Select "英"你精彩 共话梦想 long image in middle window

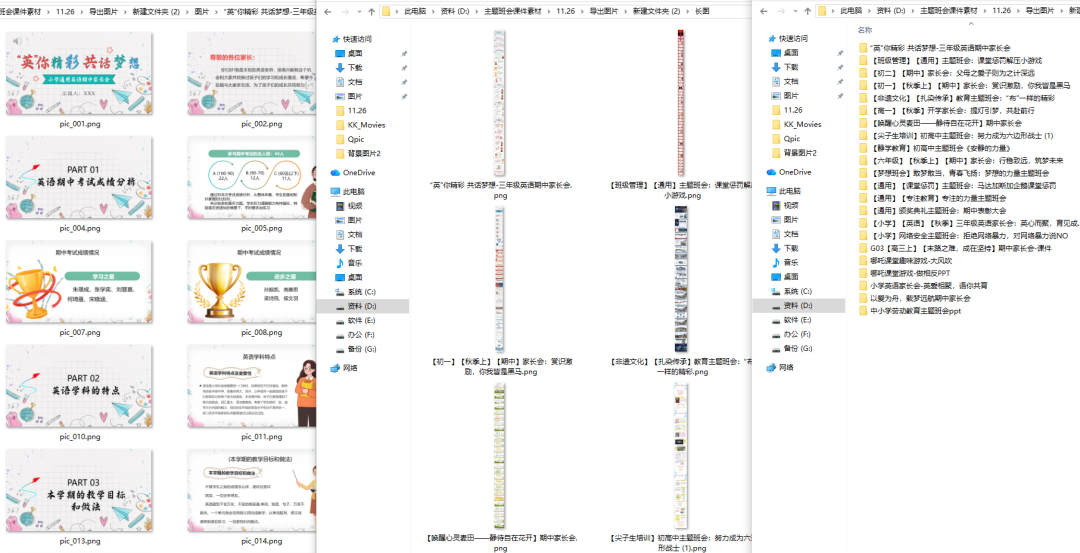[x=499, y=103]
